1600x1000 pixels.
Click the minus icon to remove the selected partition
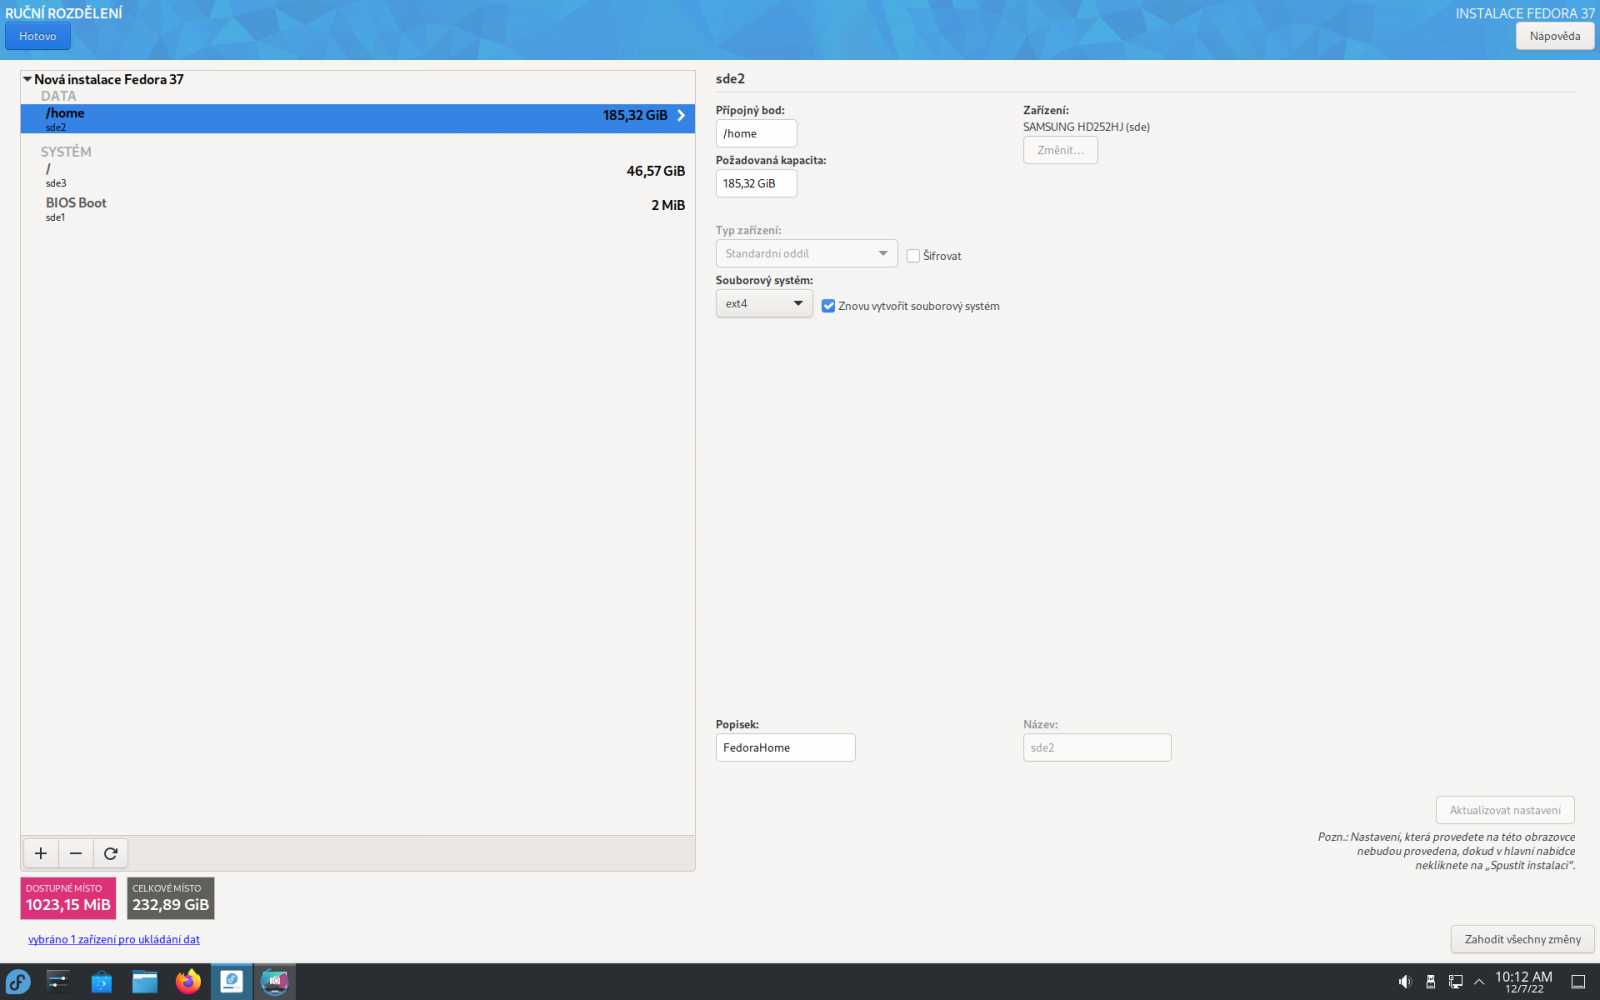tap(76, 853)
